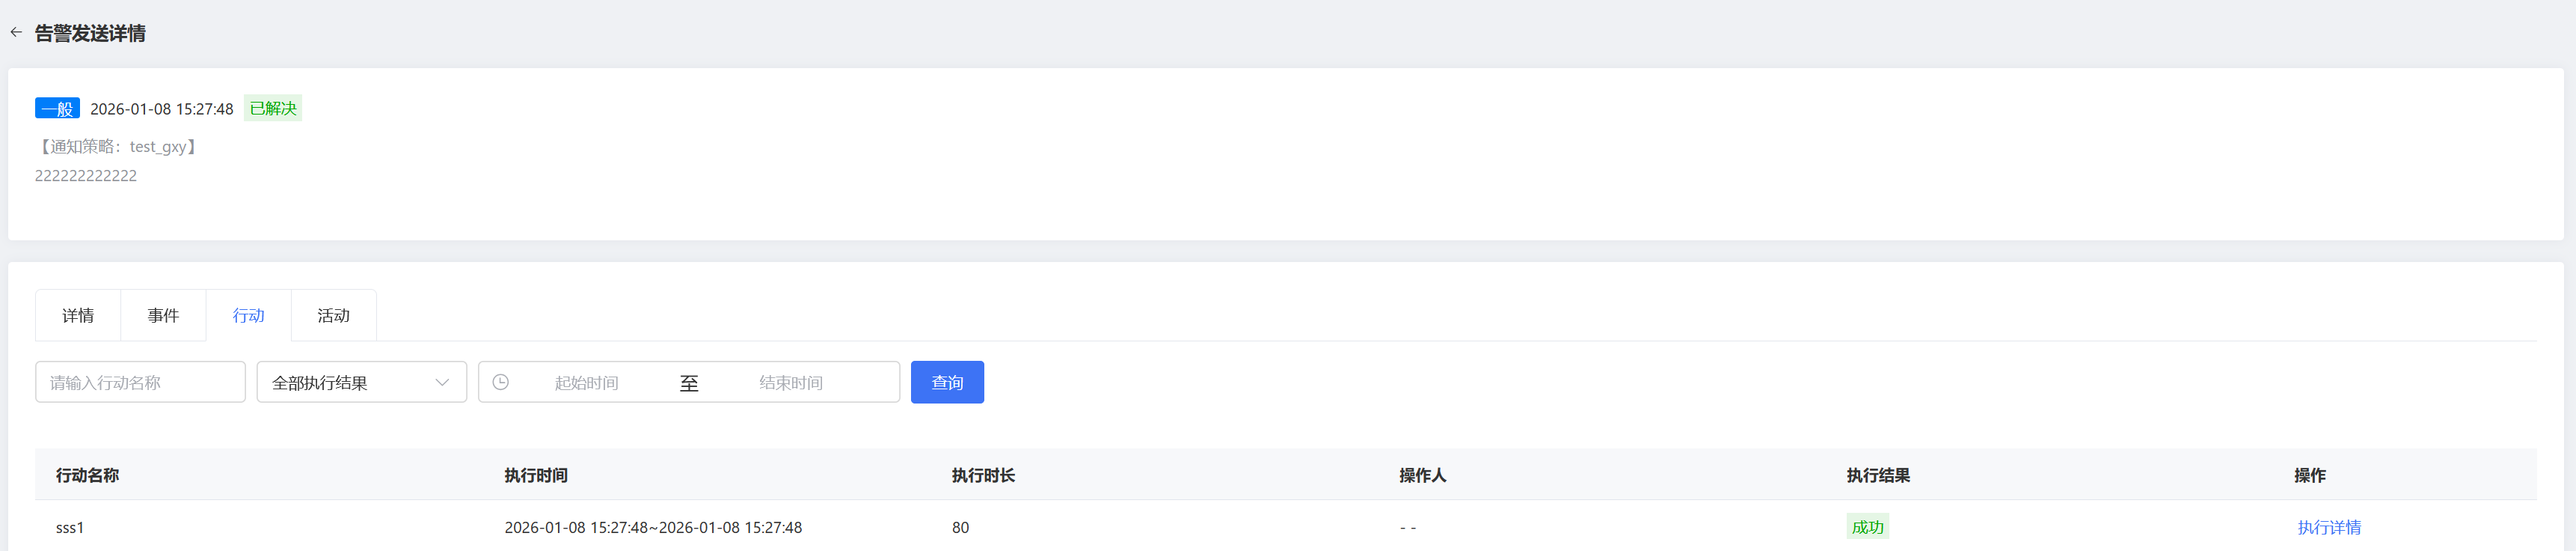
Task: Click the 结束时间 end time field
Action: pyautogui.click(x=790, y=383)
